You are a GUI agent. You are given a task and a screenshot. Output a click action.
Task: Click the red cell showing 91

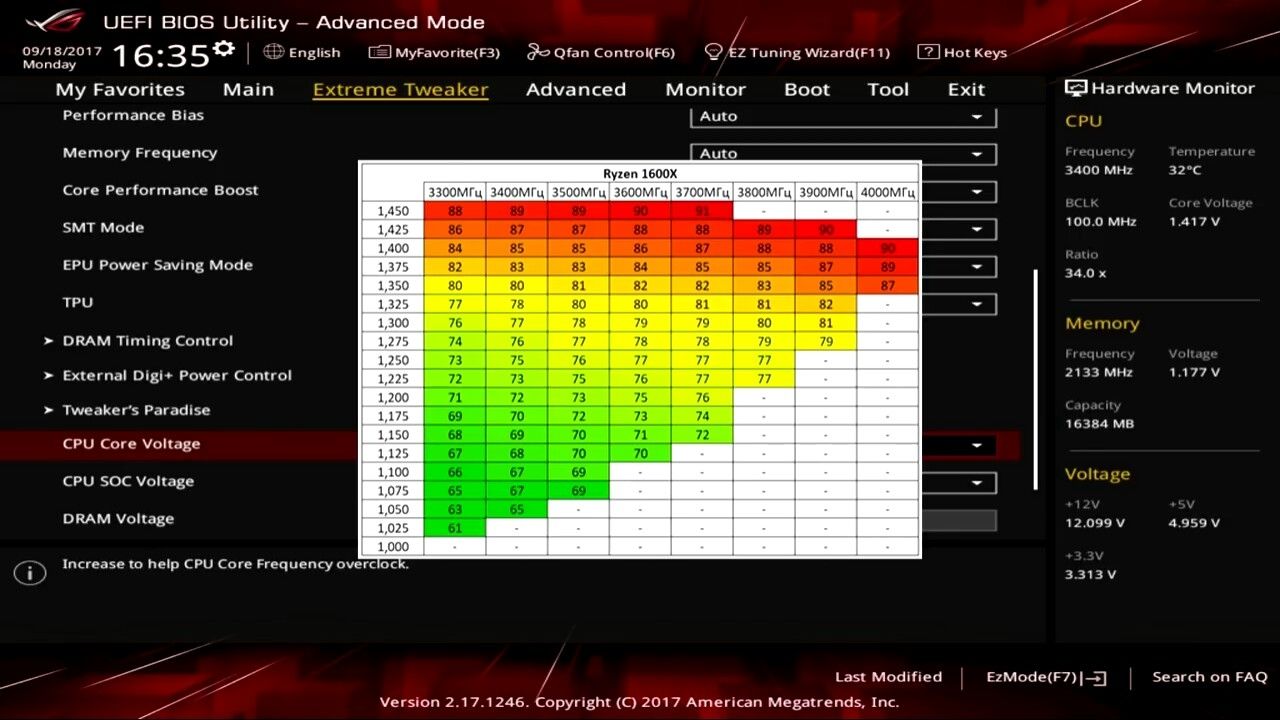(702, 211)
